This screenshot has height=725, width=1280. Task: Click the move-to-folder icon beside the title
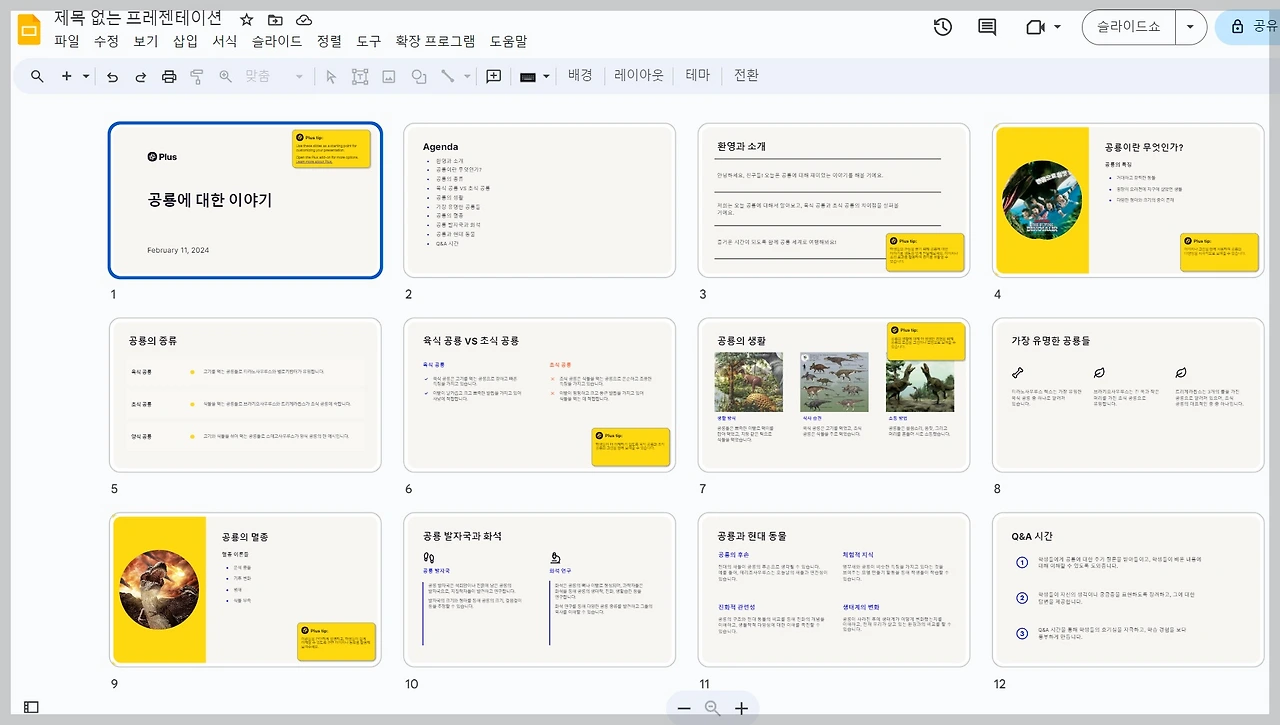tap(275, 20)
